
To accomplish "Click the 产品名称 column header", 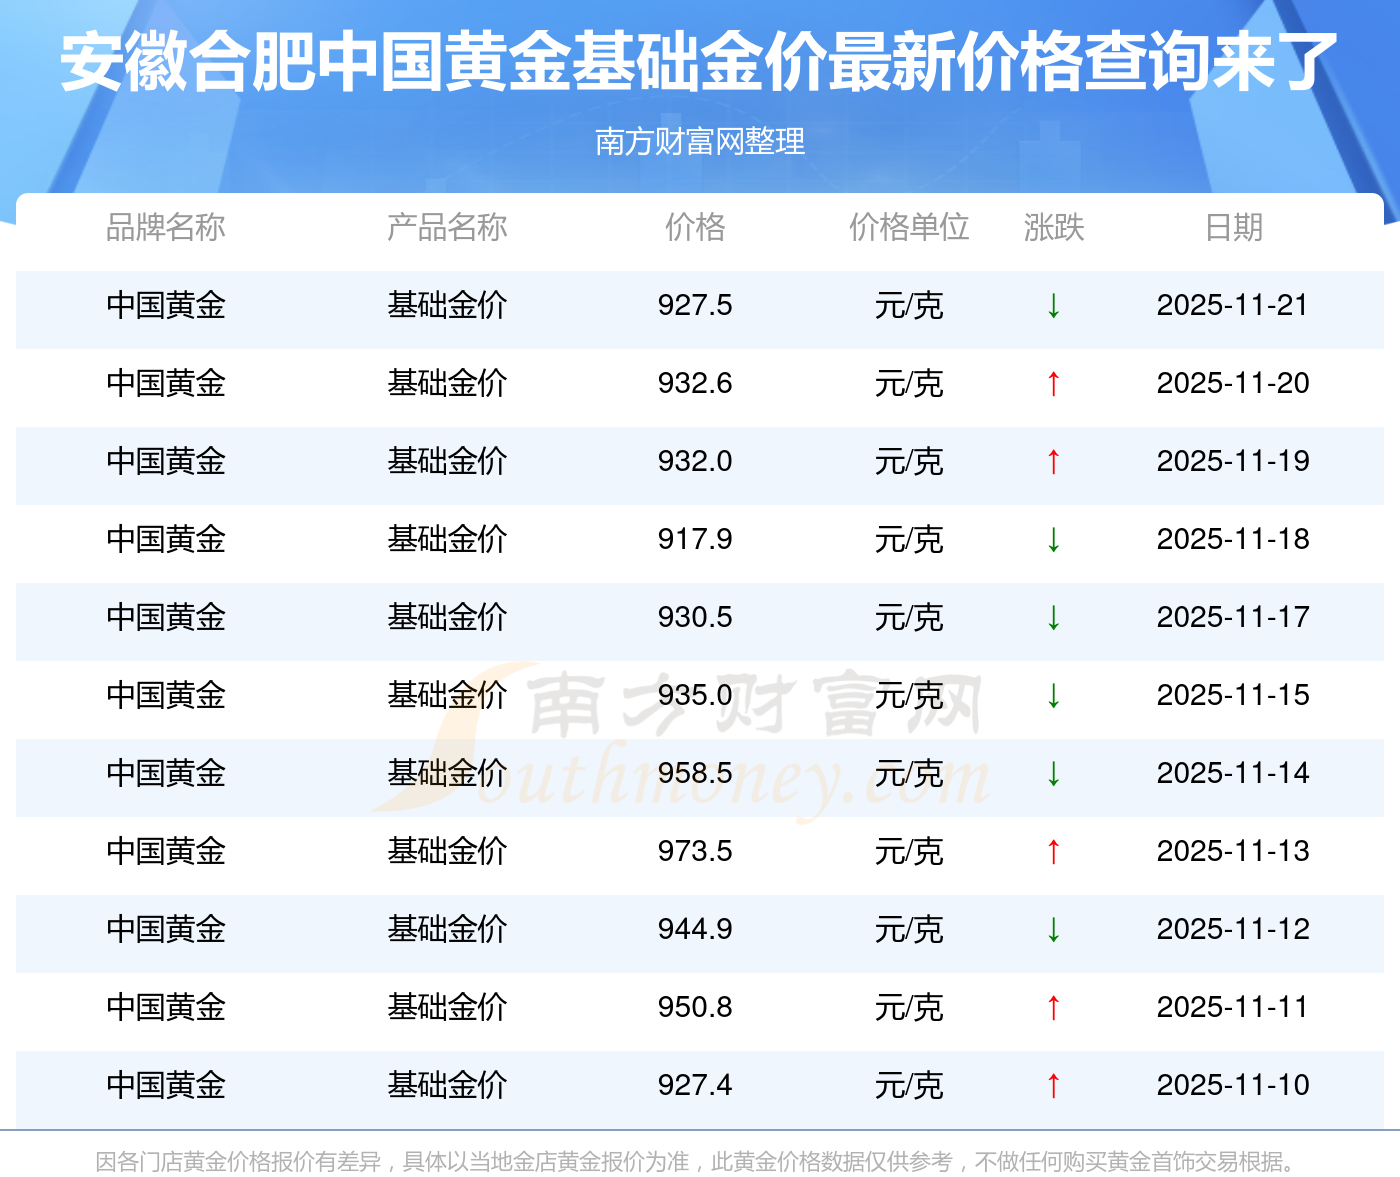I will [x=447, y=227].
